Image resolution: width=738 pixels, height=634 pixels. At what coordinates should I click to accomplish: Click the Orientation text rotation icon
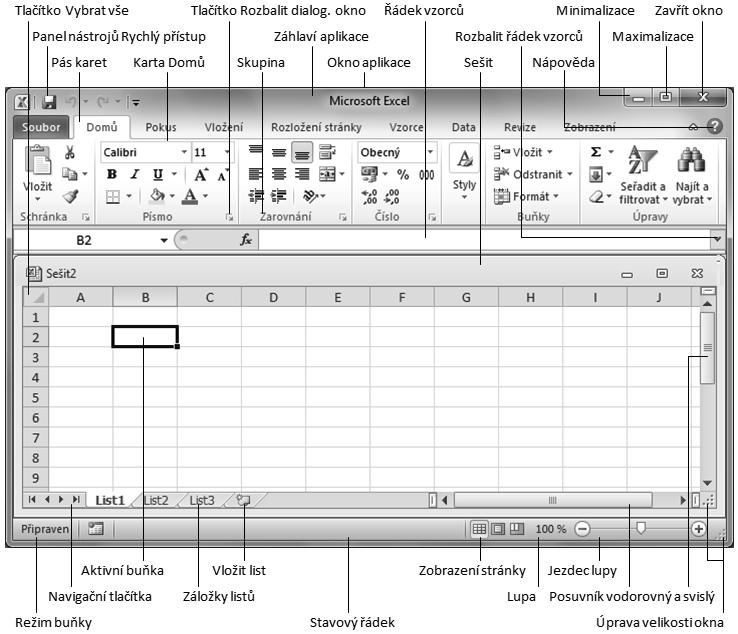click(x=310, y=196)
